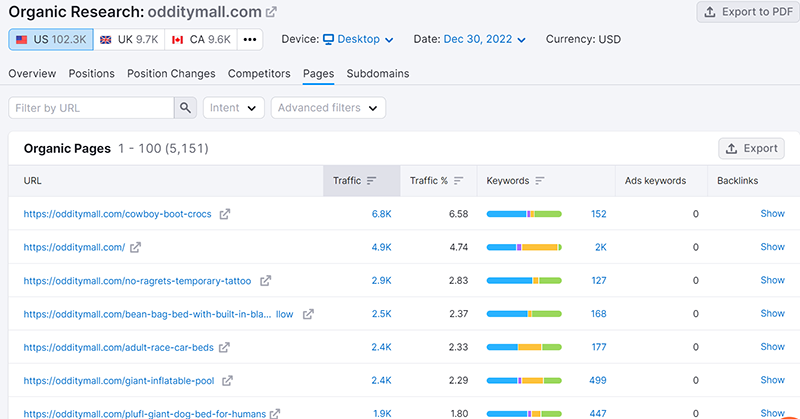Click the 2.5K traffic value
Viewport: 800px width, 419px height.
382,314
